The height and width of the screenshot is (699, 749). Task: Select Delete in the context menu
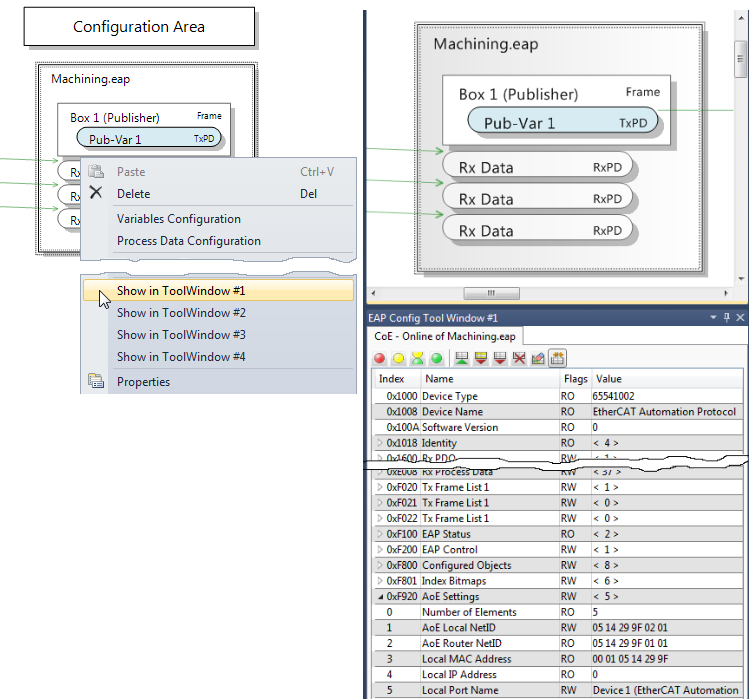(218, 194)
